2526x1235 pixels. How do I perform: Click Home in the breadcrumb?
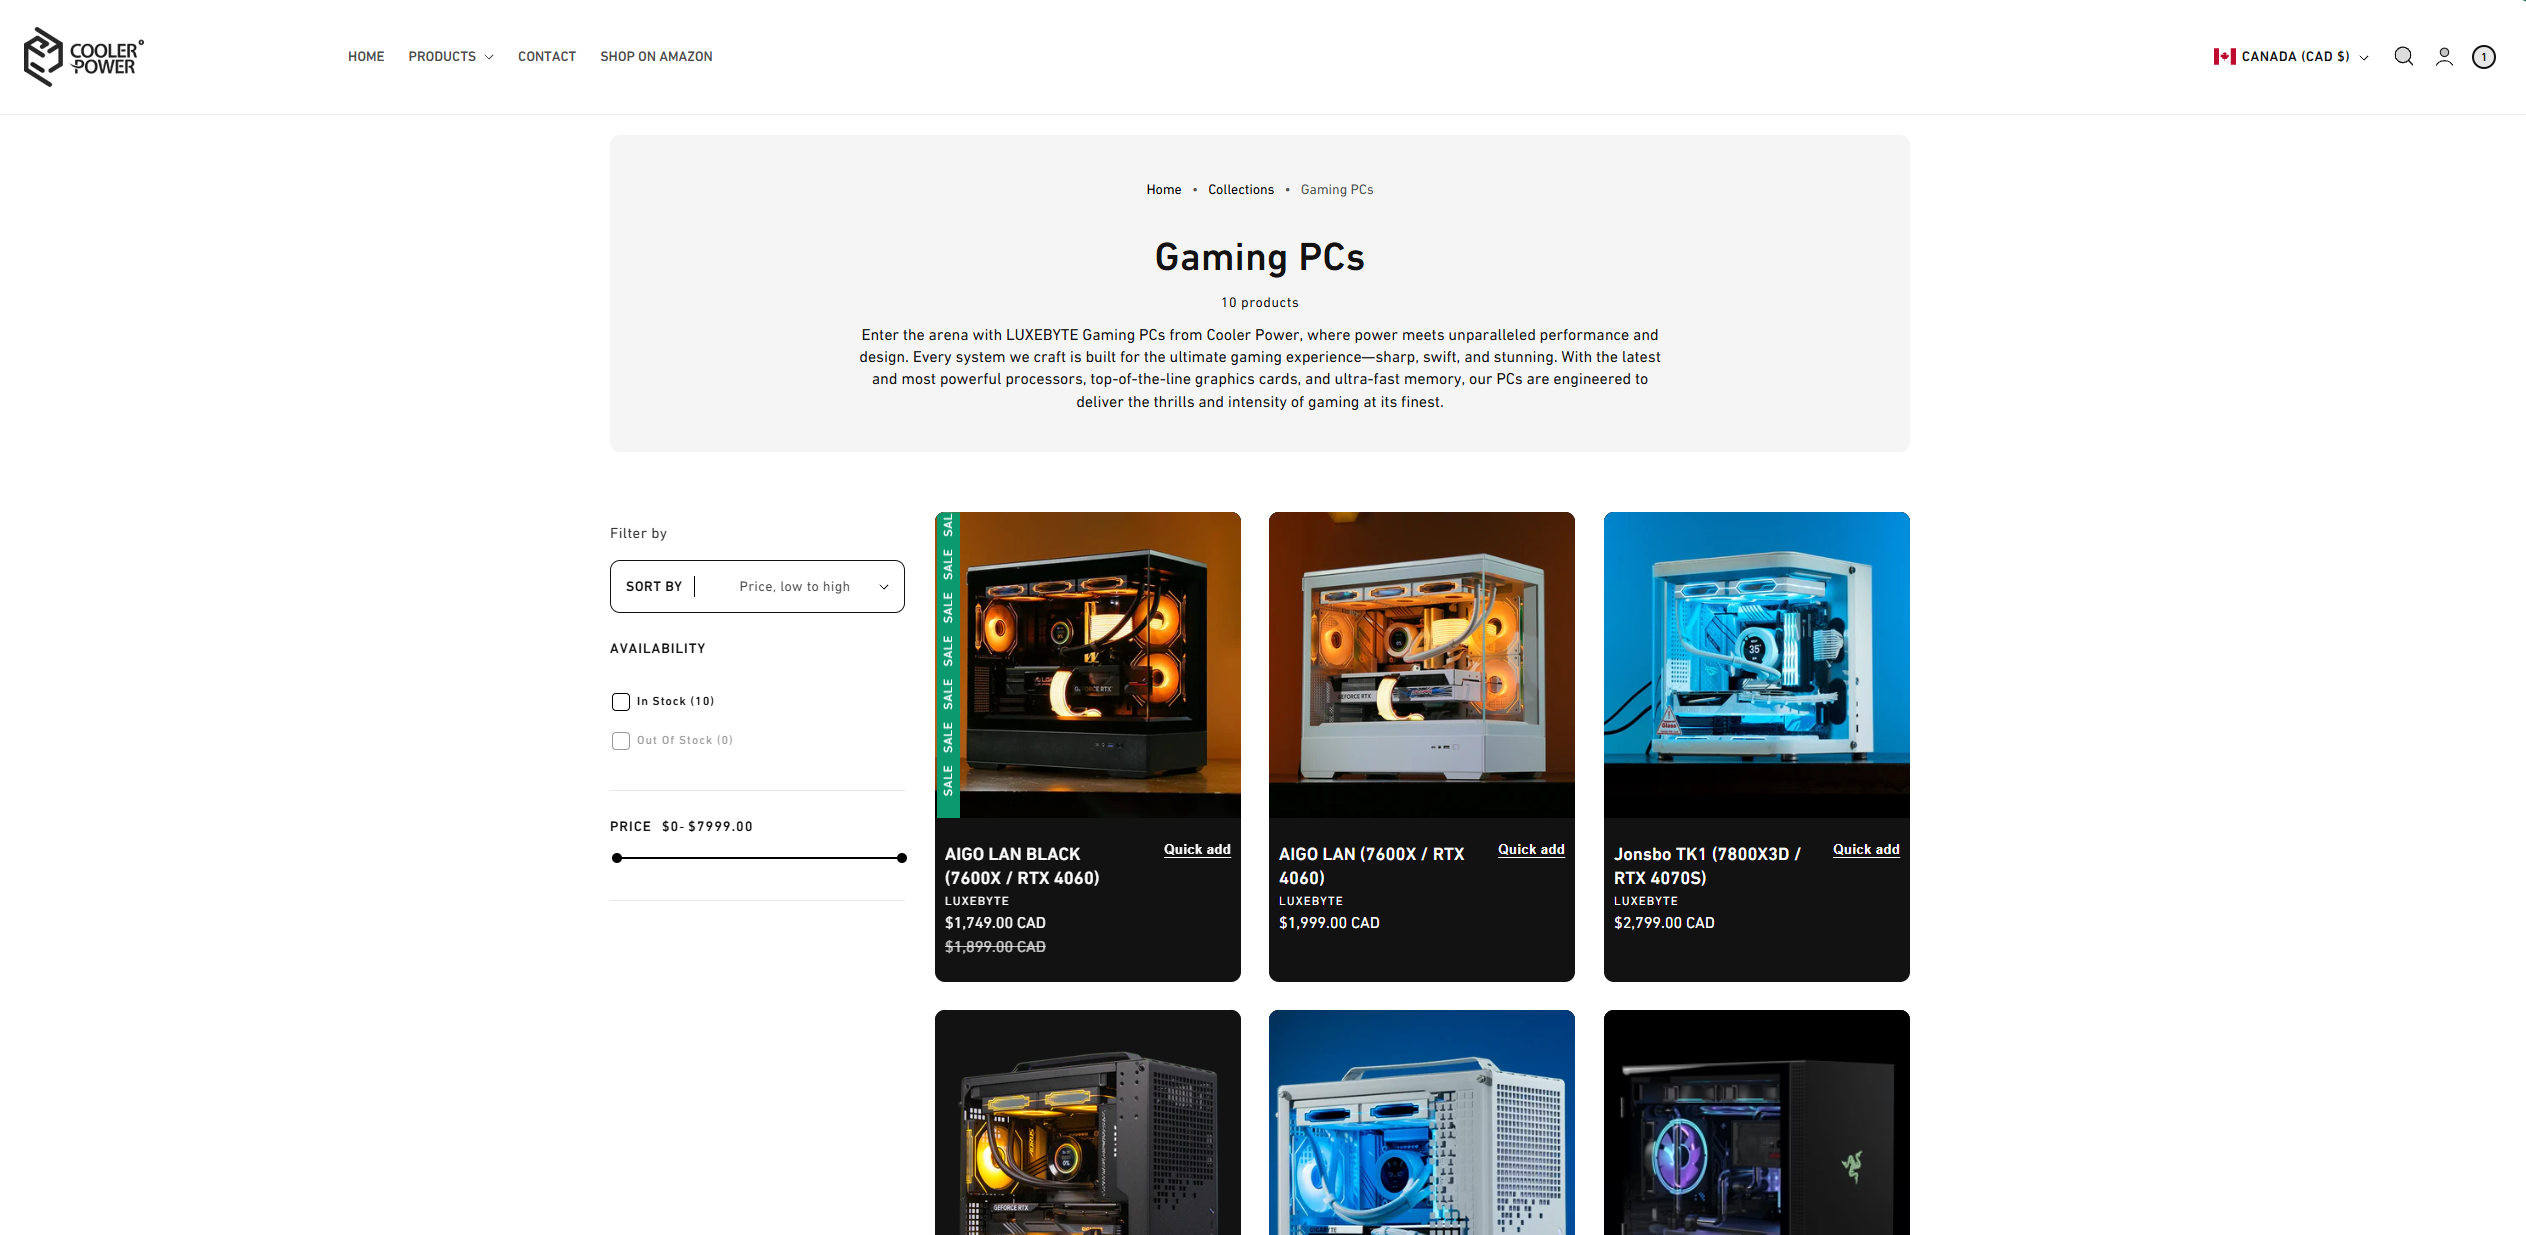pyautogui.click(x=1164, y=190)
